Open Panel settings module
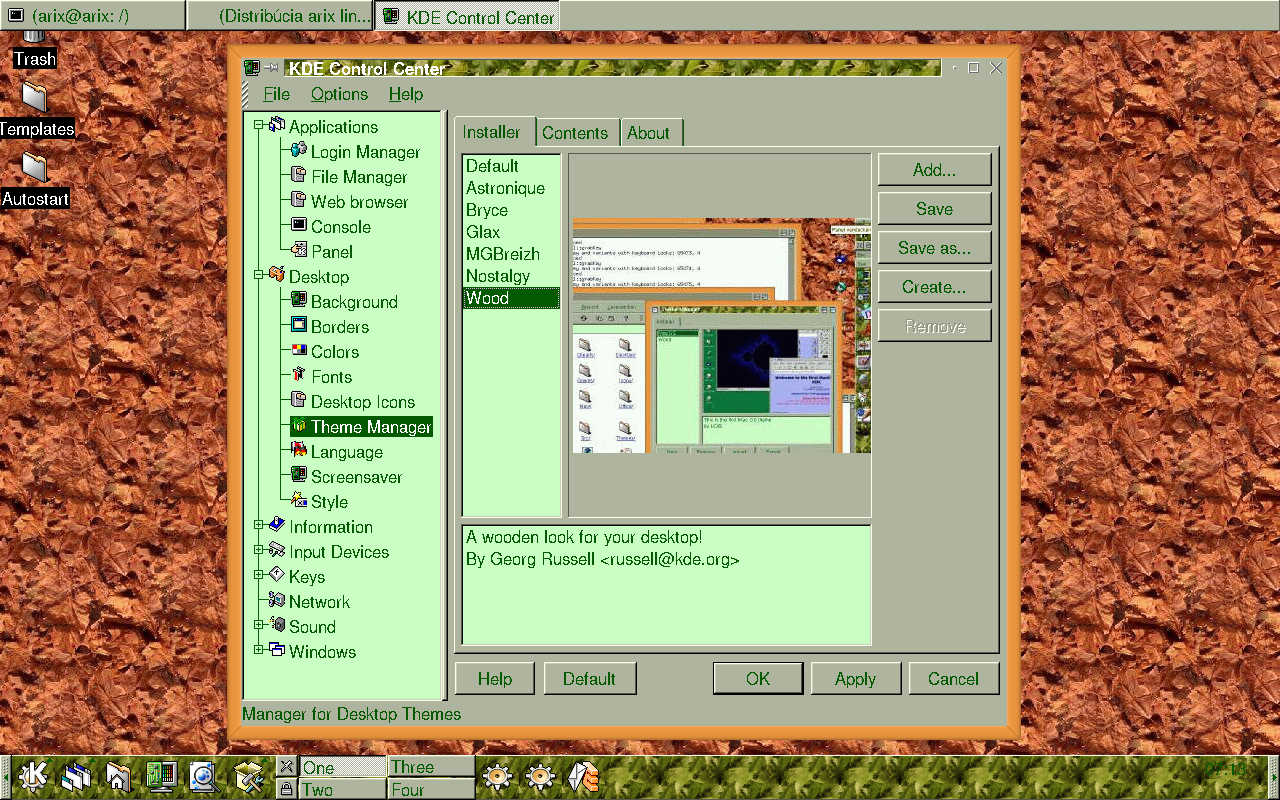 (x=321, y=252)
